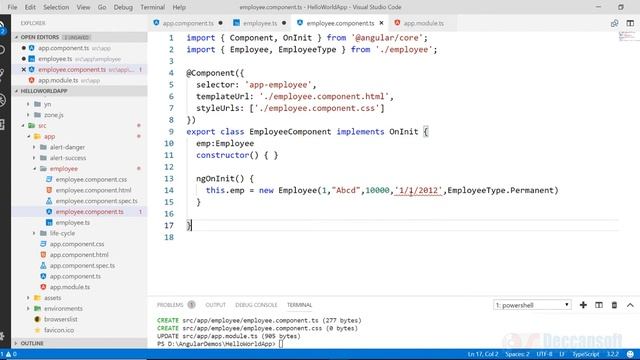The height and width of the screenshot is (360, 640).
Task: Open employee.component.css in the explorer
Action: tap(91, 179)
